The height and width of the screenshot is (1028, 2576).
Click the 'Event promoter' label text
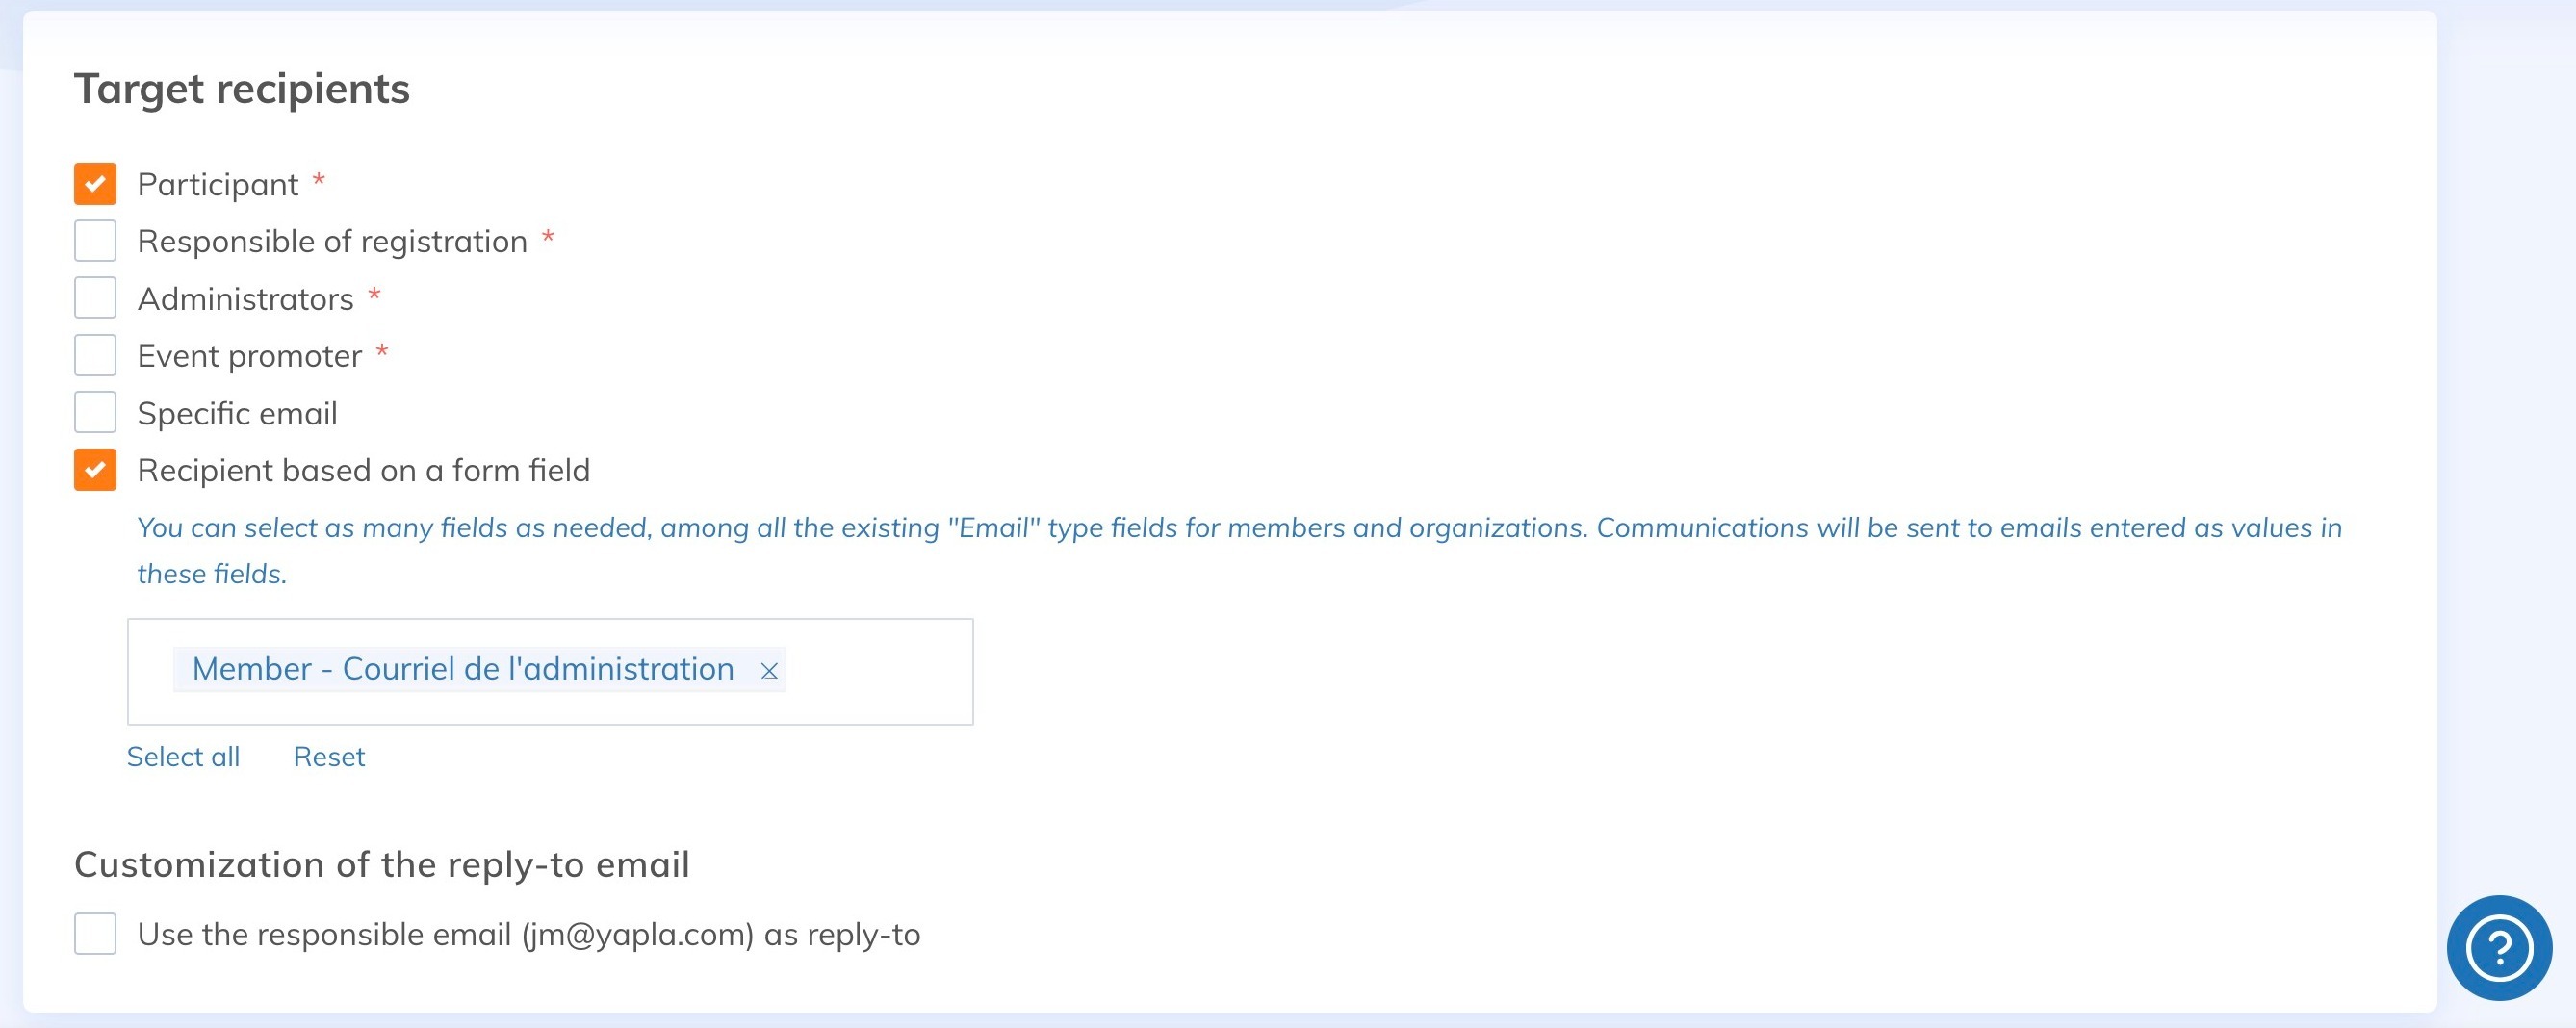point(249,356)
